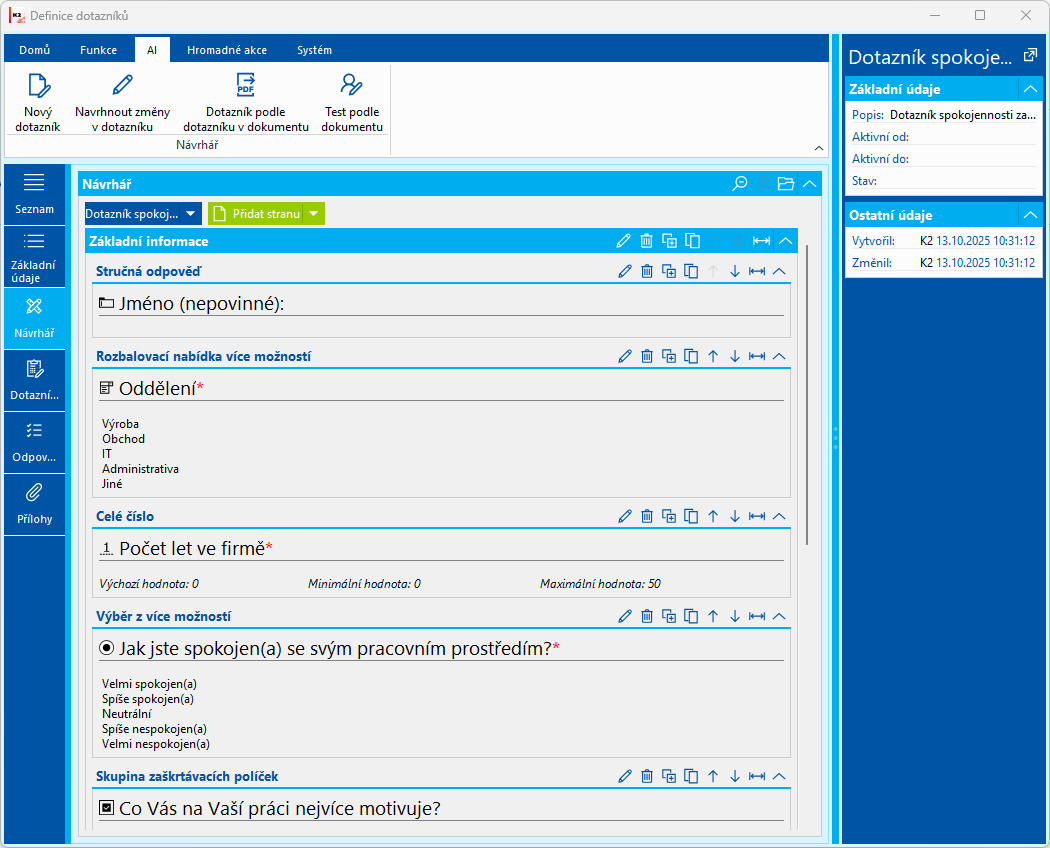The image size is (1050, 848).
Task: Select the AI ribbon tab
Action: [152, 50]
